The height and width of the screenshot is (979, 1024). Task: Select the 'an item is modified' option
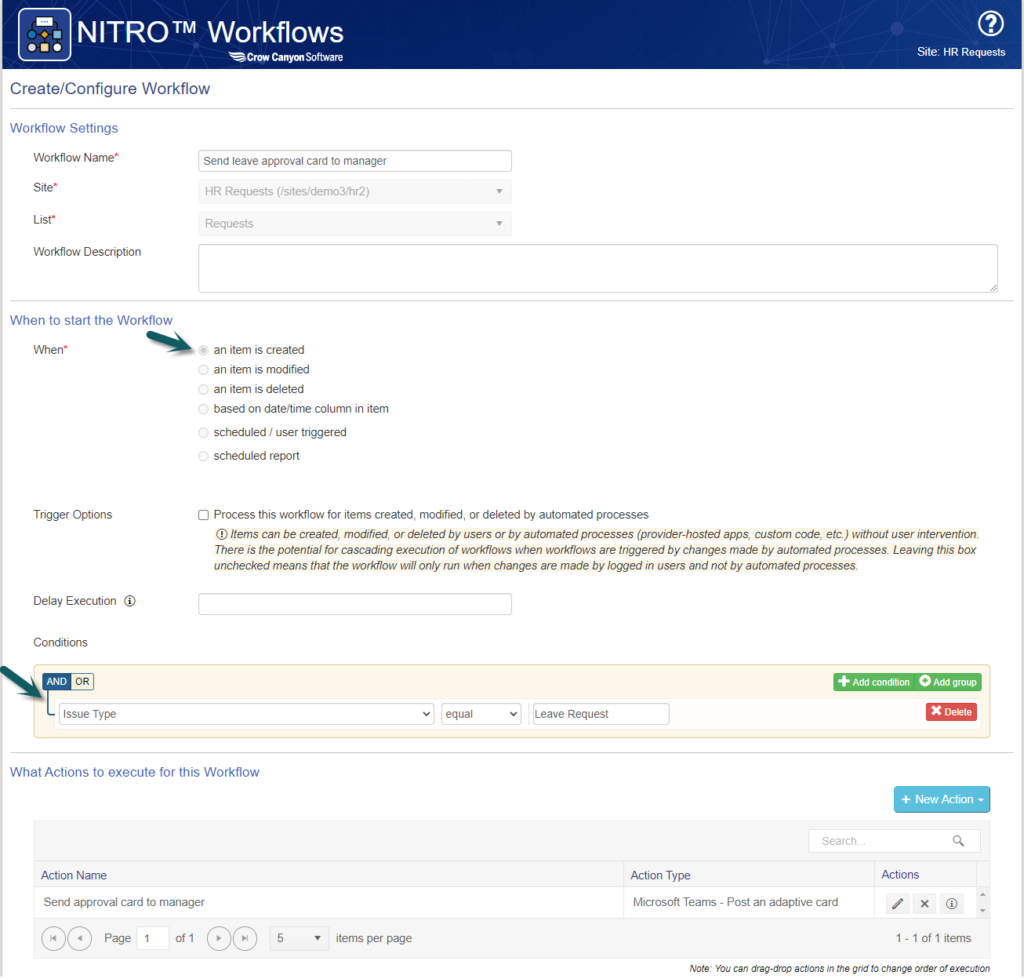[x=204, y=370]
